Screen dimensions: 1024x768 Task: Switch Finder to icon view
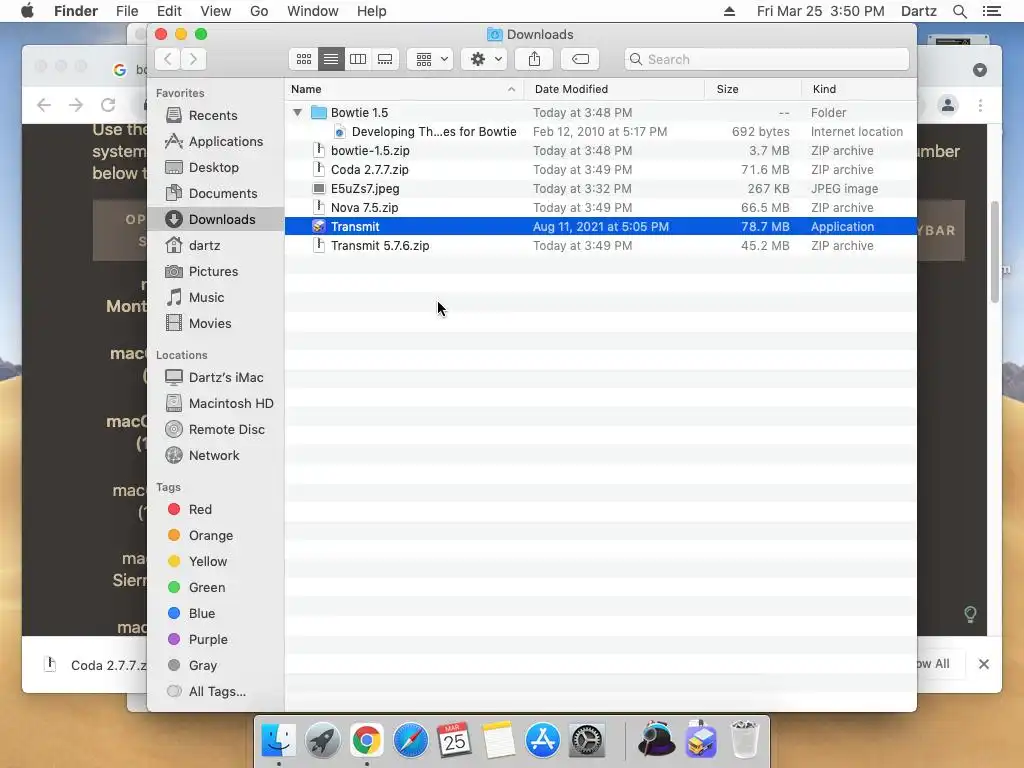point(304,59)
